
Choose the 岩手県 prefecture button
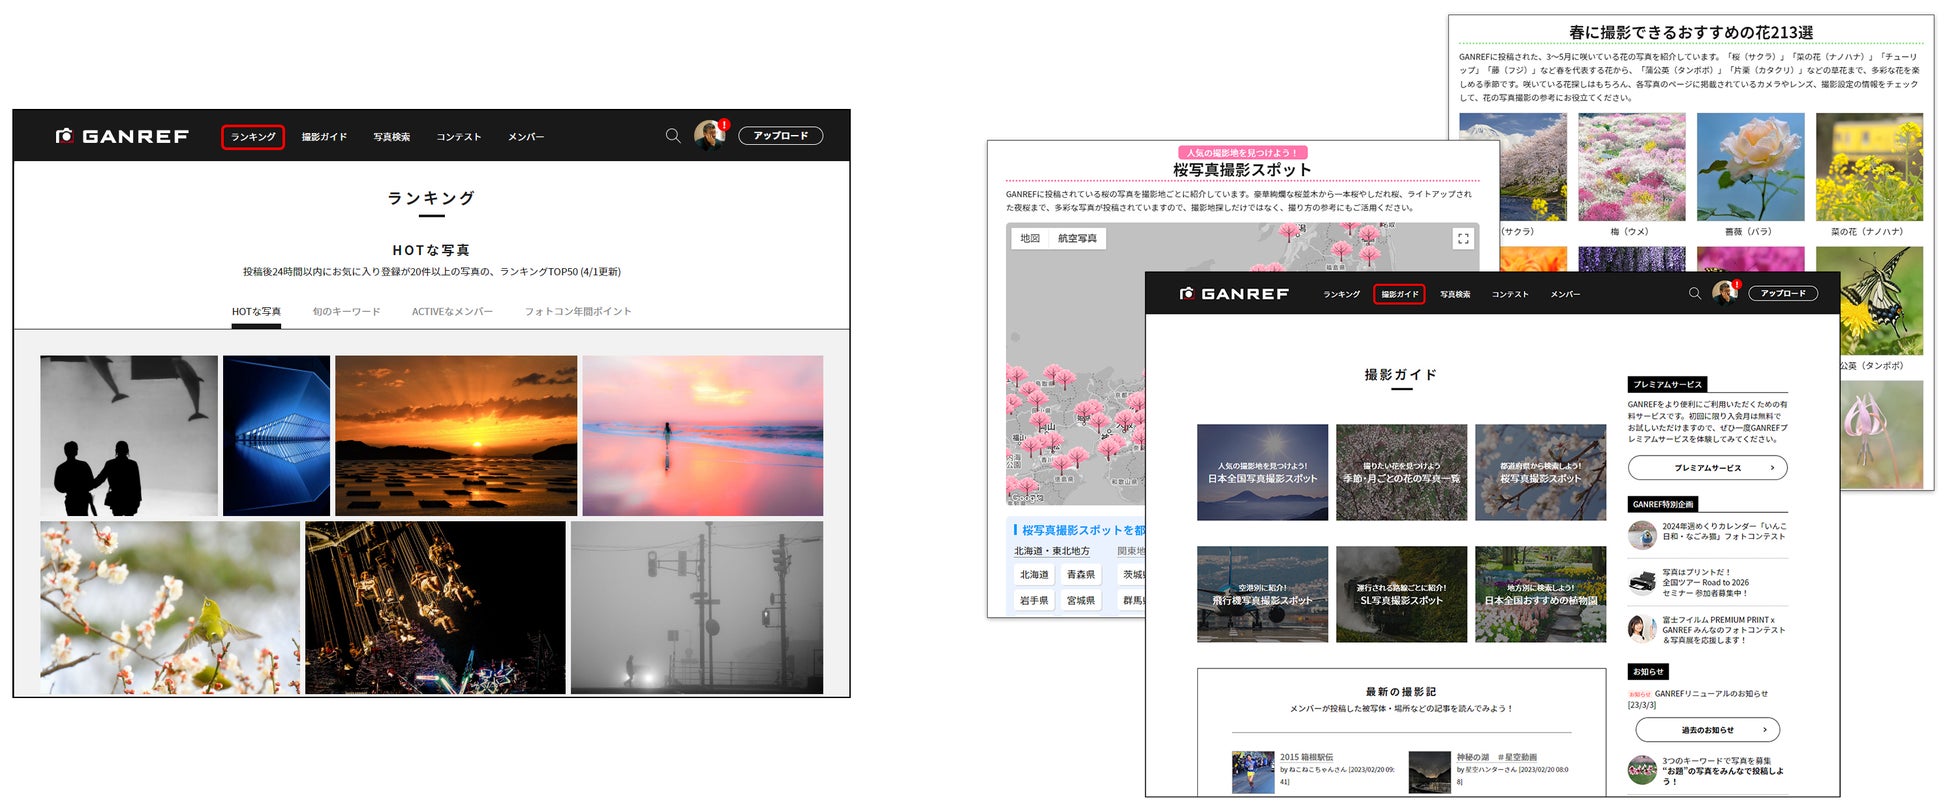[x=1034, y=601]
